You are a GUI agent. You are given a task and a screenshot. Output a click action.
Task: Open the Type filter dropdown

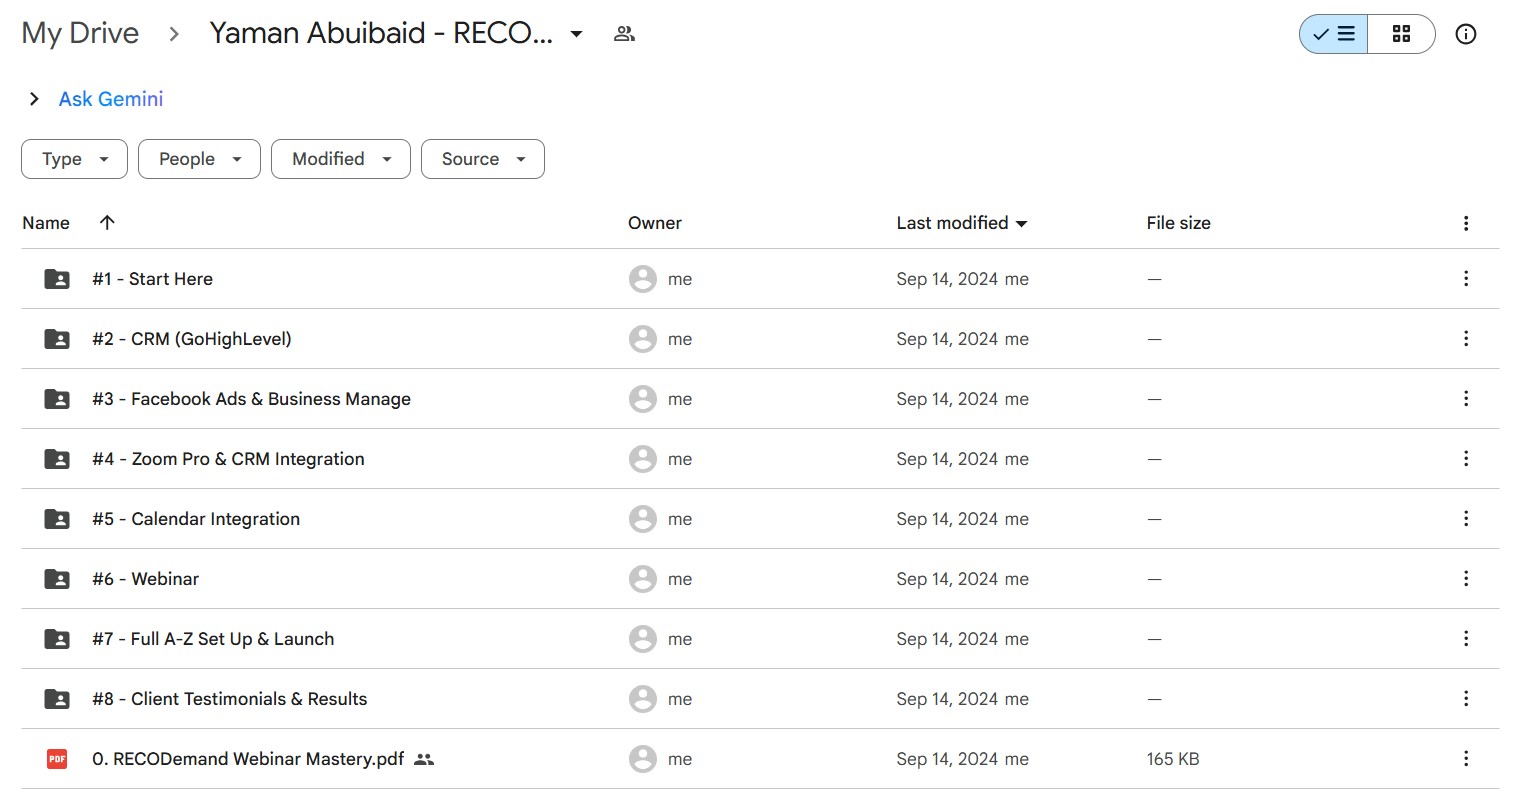(x=74, y=159)
